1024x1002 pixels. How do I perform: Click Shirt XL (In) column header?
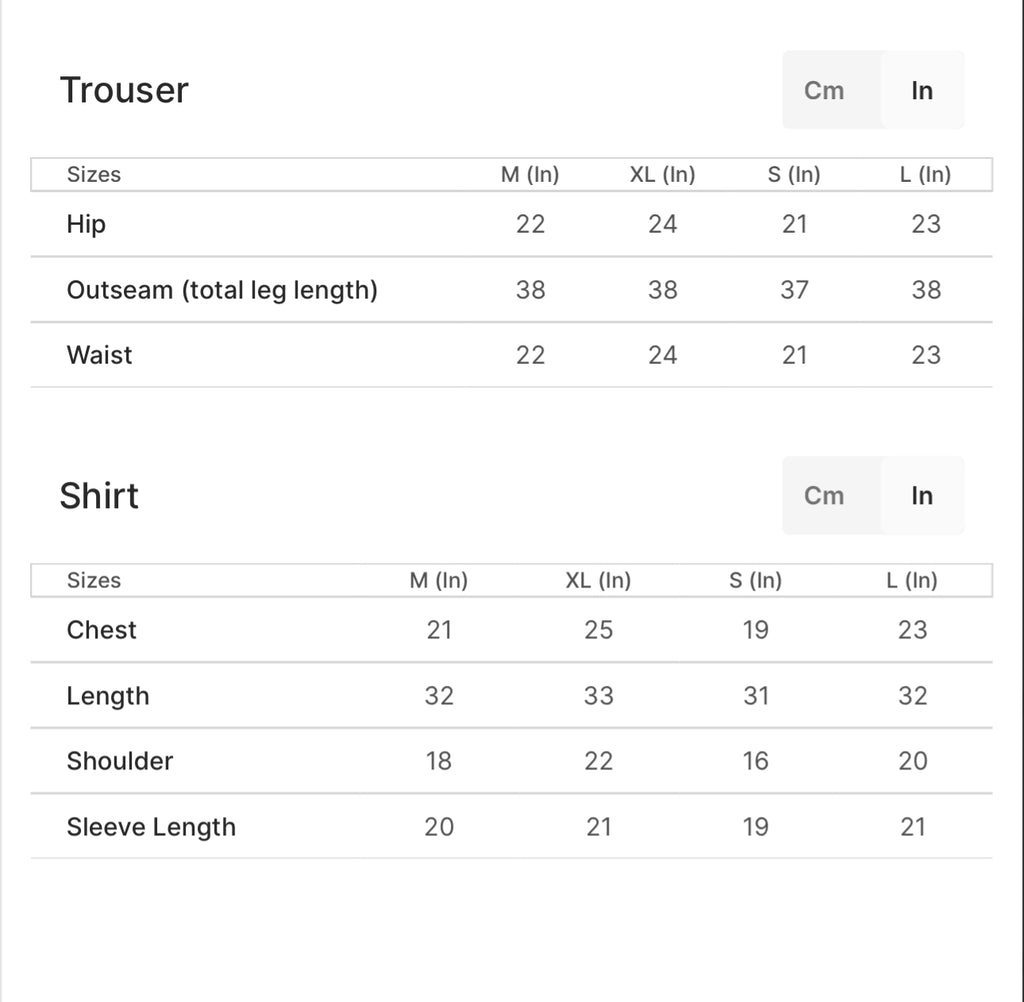598,580
